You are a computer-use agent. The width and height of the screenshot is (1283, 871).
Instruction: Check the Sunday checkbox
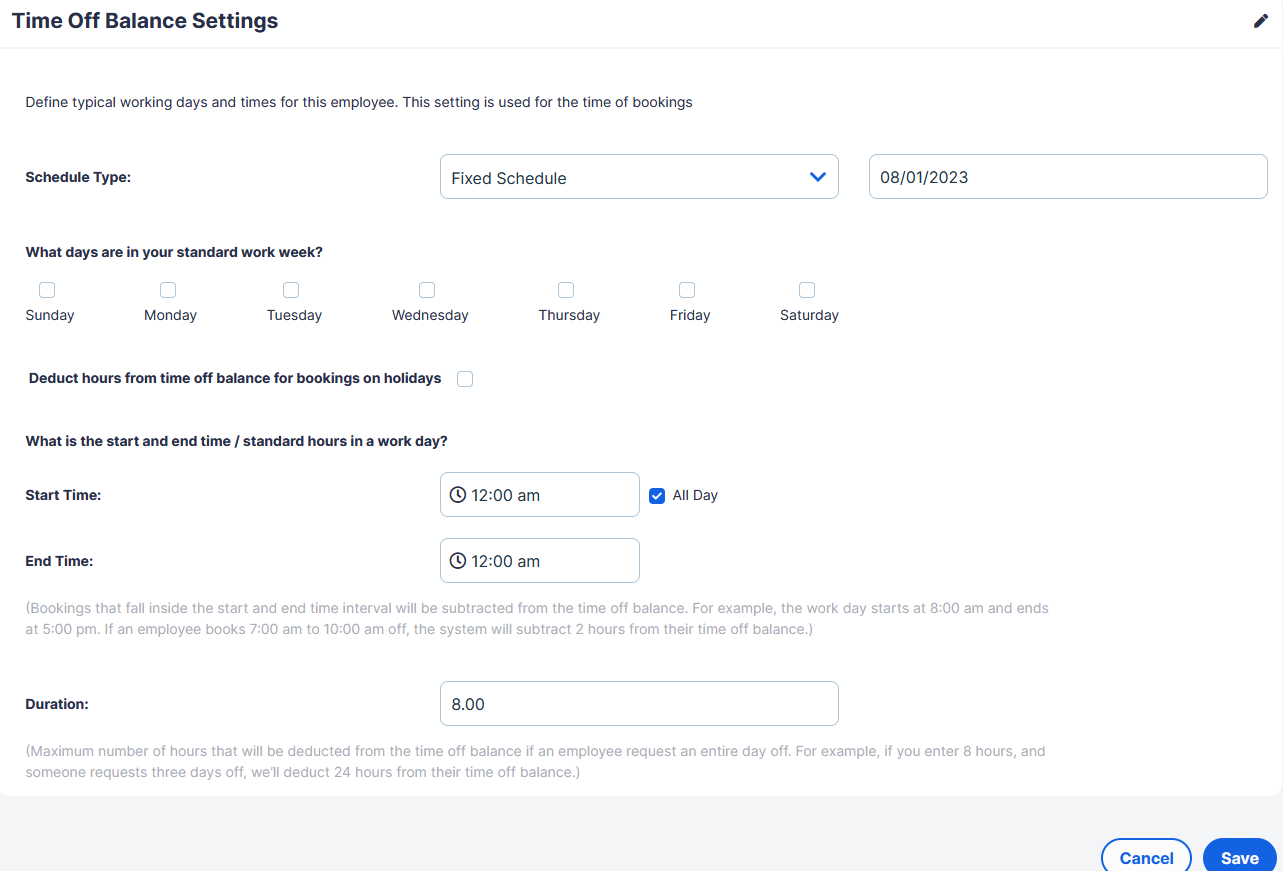(x=47, y=290)
